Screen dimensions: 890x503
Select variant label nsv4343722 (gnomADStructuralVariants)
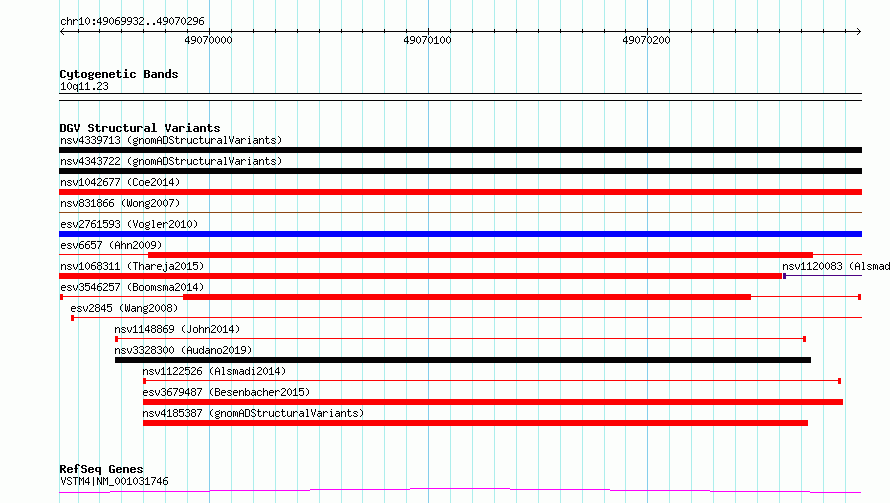pyautogui.click(x=171, y=161)
